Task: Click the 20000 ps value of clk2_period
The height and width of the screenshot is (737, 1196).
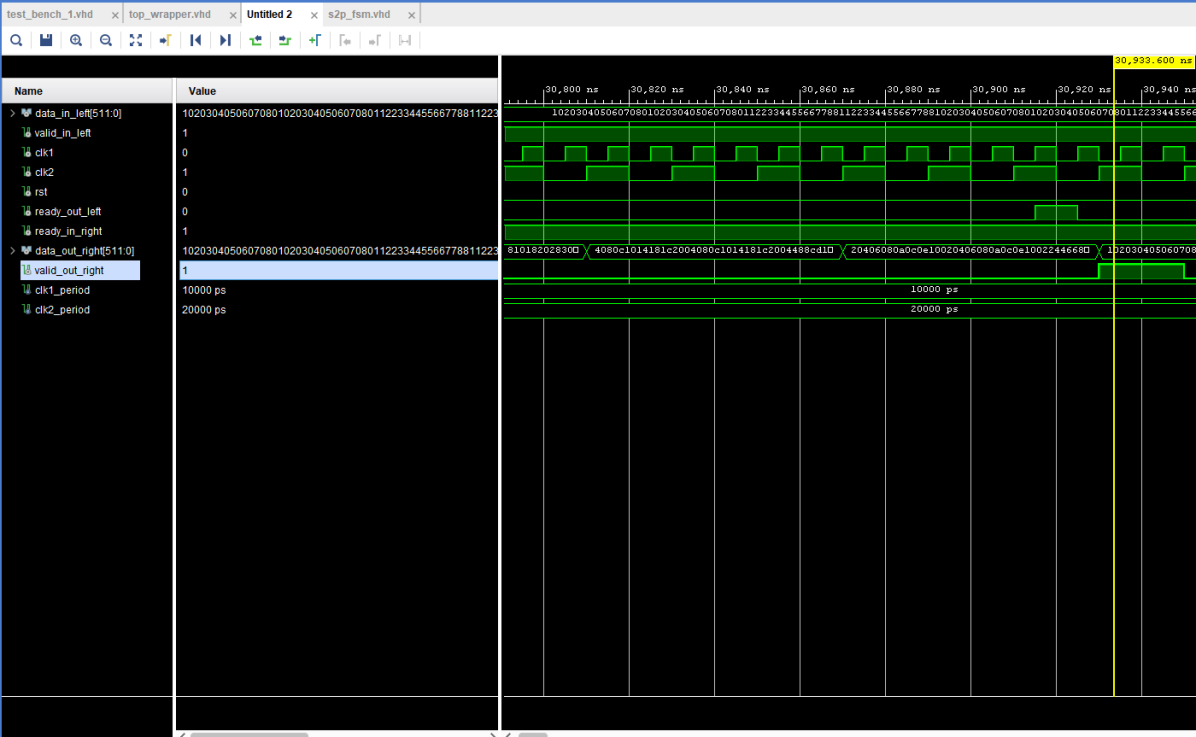Action: coord(204,310)
